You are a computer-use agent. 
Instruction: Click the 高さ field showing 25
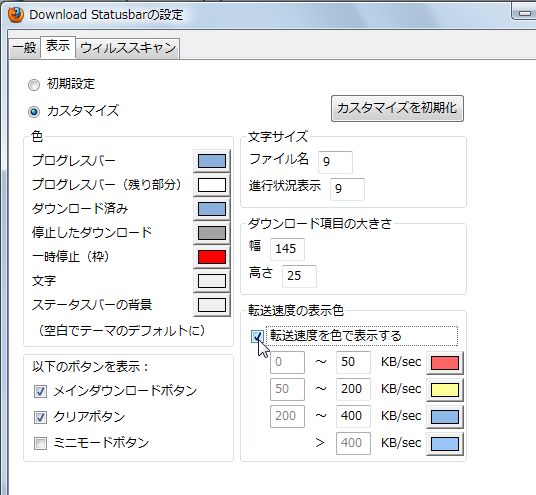[299, 276]
